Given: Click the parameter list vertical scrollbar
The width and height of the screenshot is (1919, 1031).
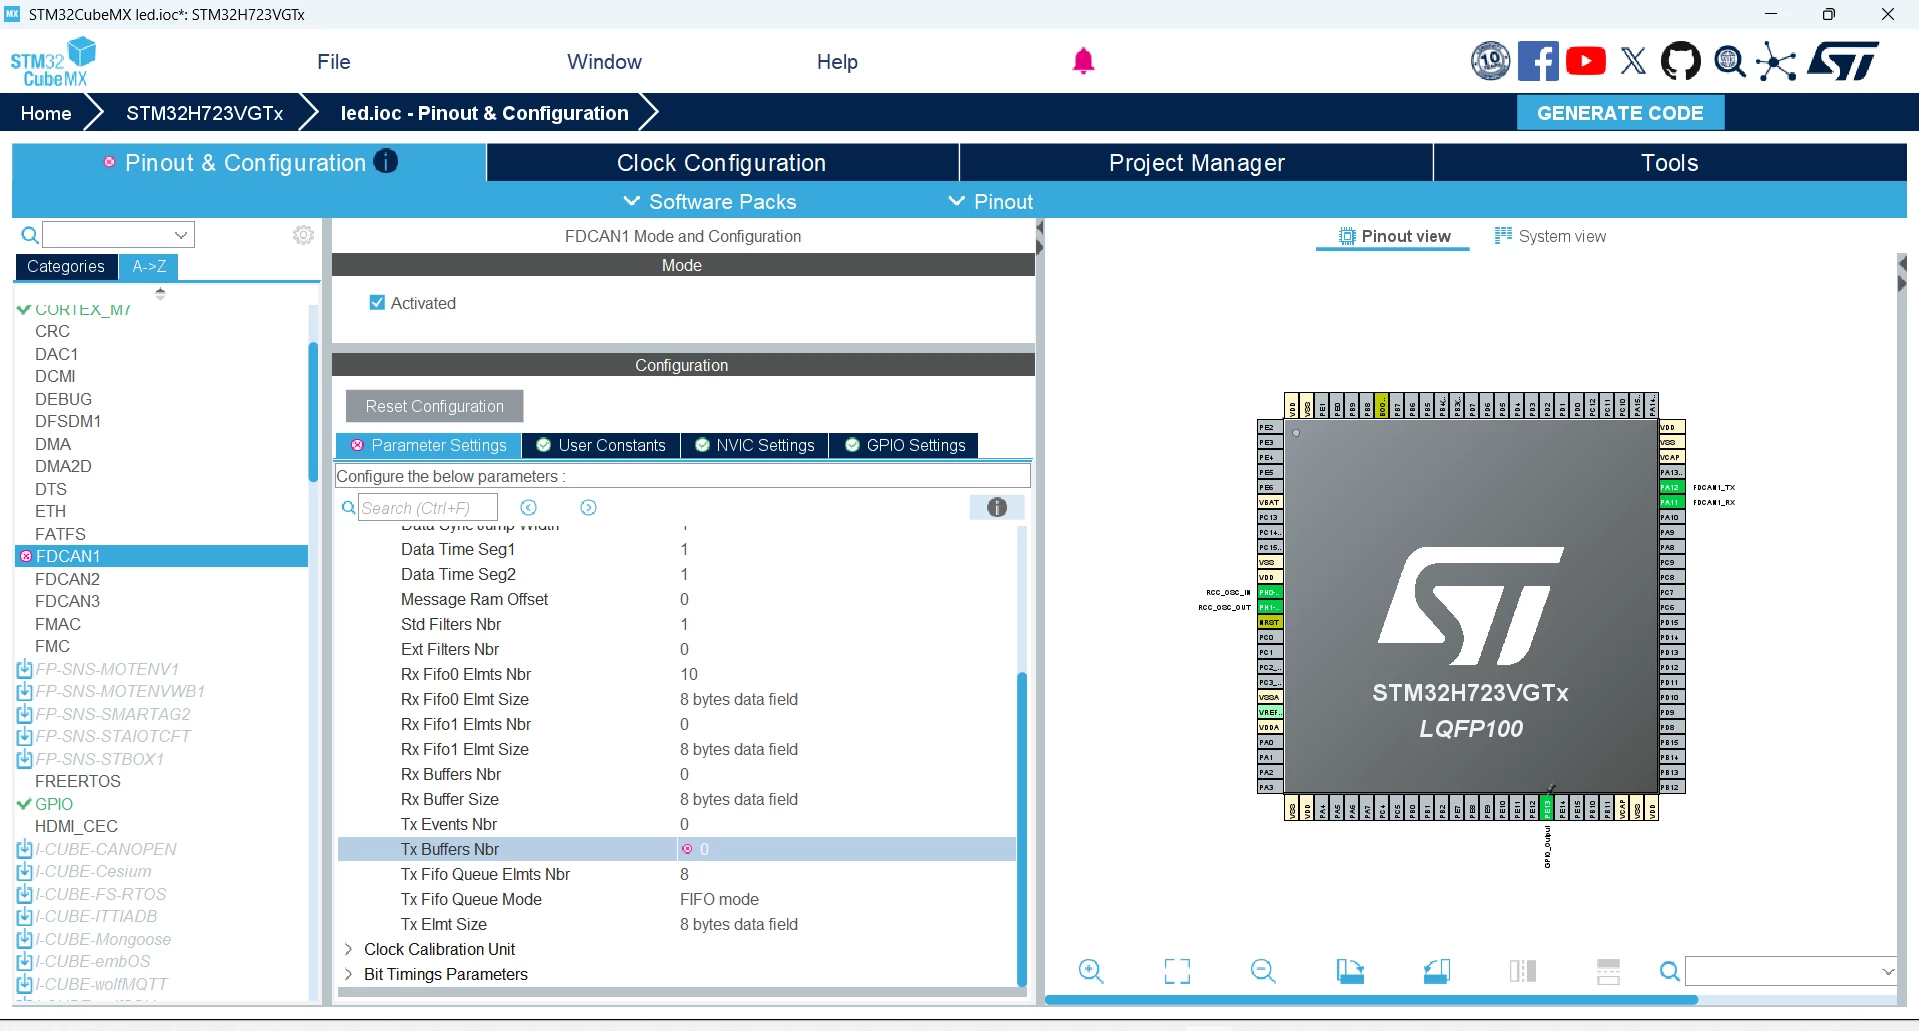Looking at the screenshot, I should 1022,828.
